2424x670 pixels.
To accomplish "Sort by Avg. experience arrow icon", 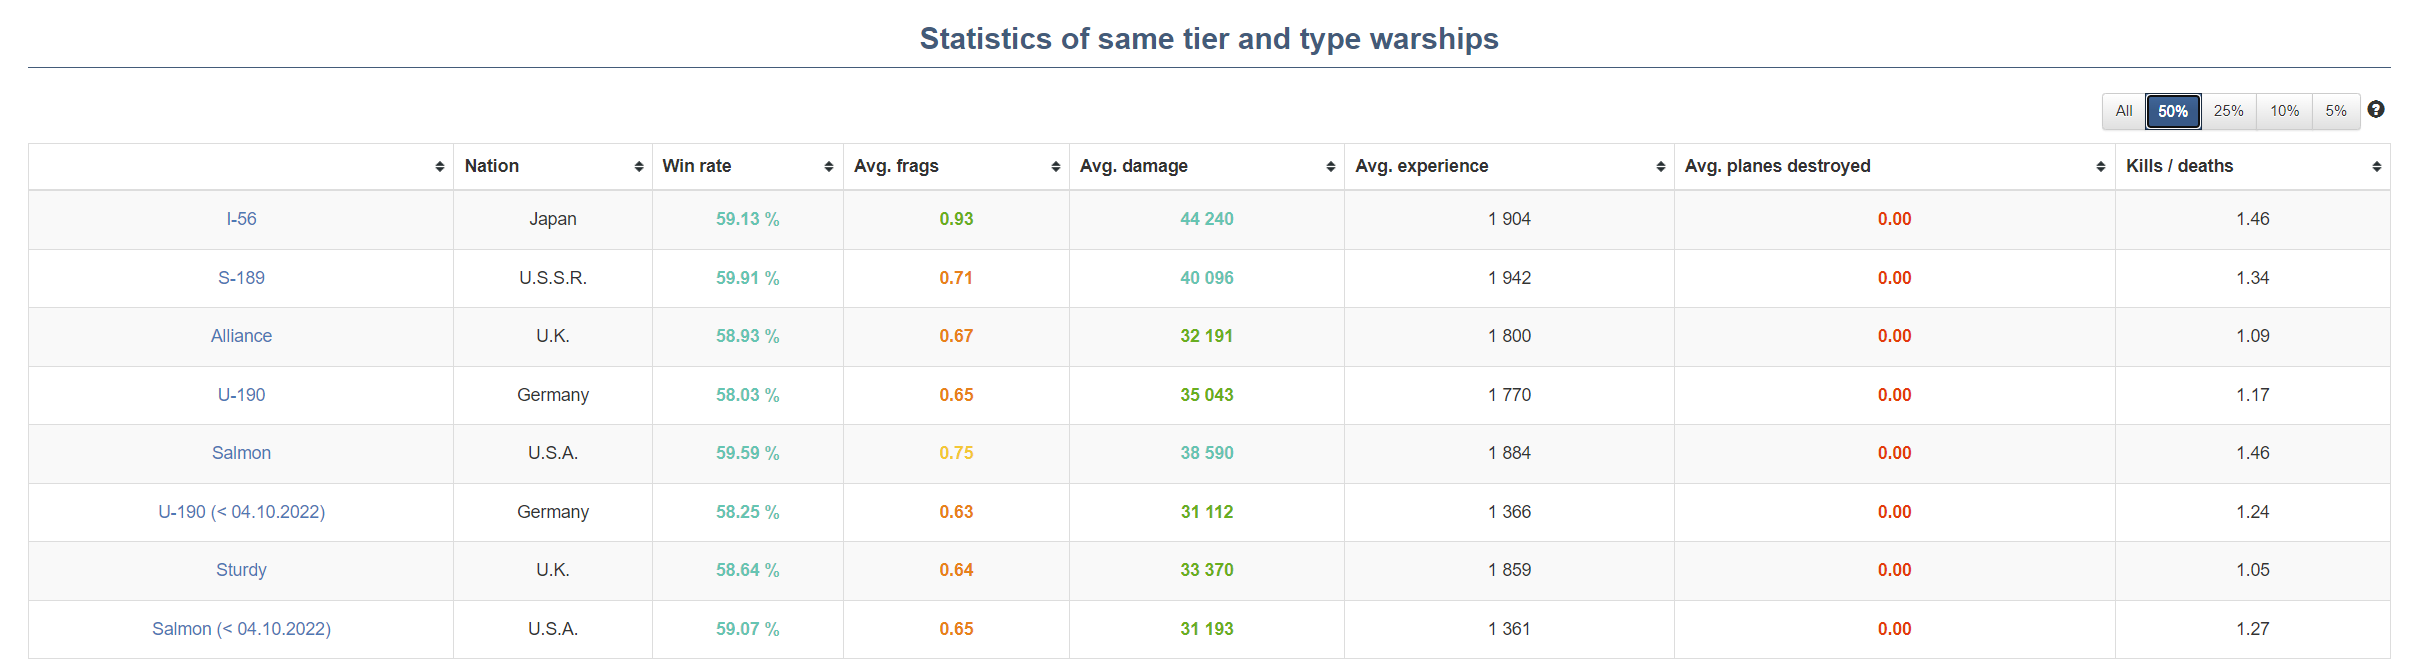I will click(x=1661, y=167).
